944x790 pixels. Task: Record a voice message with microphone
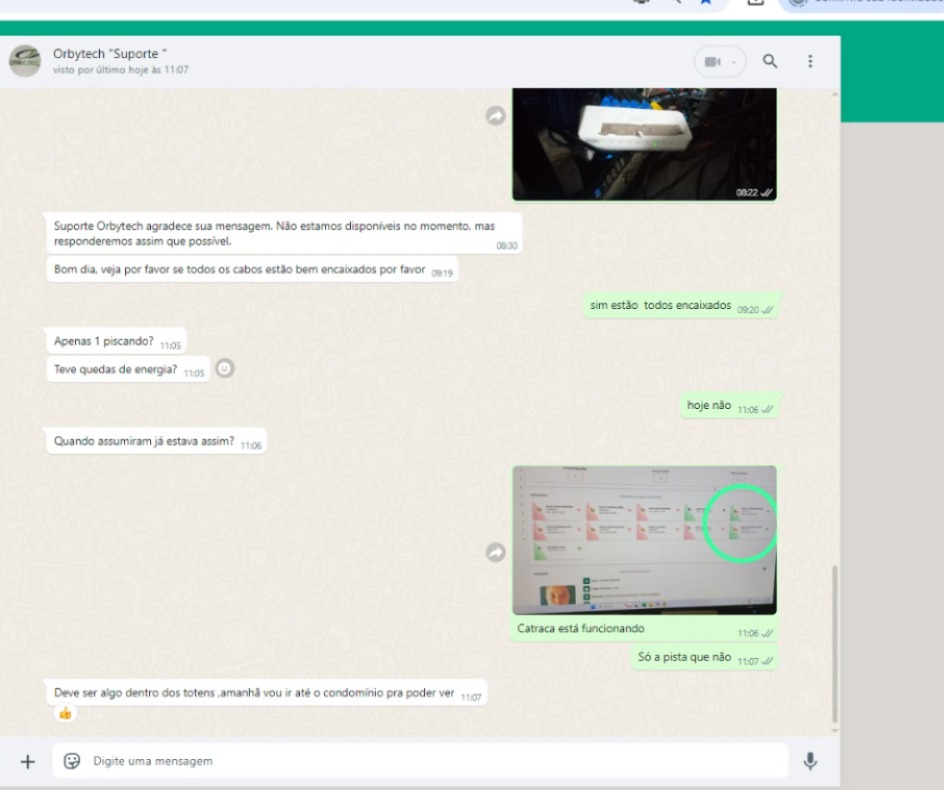[809, 762]
